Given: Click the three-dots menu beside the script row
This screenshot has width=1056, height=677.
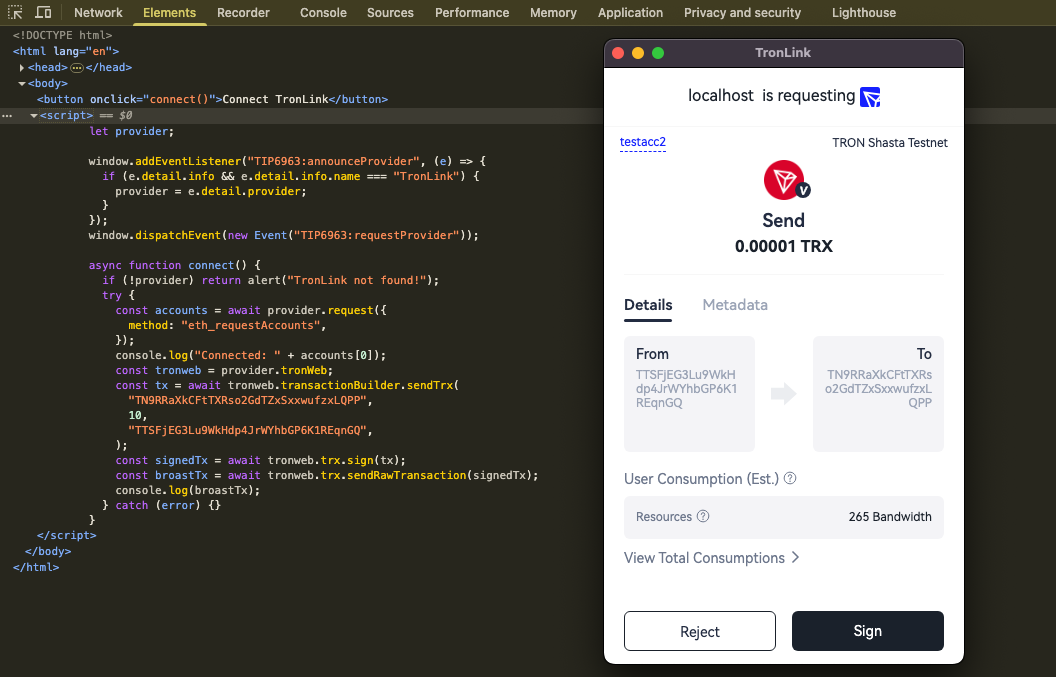Looking at the screenshot, I should [x=7, y=116].
